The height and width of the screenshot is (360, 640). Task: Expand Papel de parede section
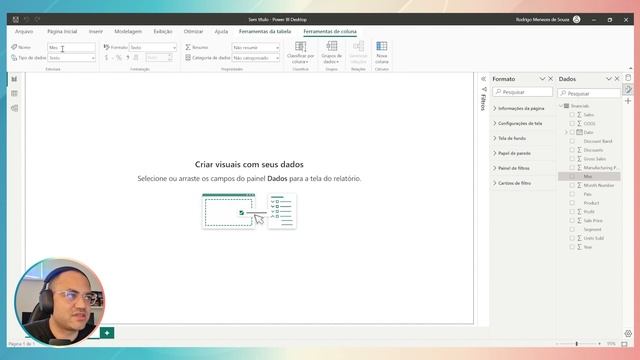[x=512, y=153]
